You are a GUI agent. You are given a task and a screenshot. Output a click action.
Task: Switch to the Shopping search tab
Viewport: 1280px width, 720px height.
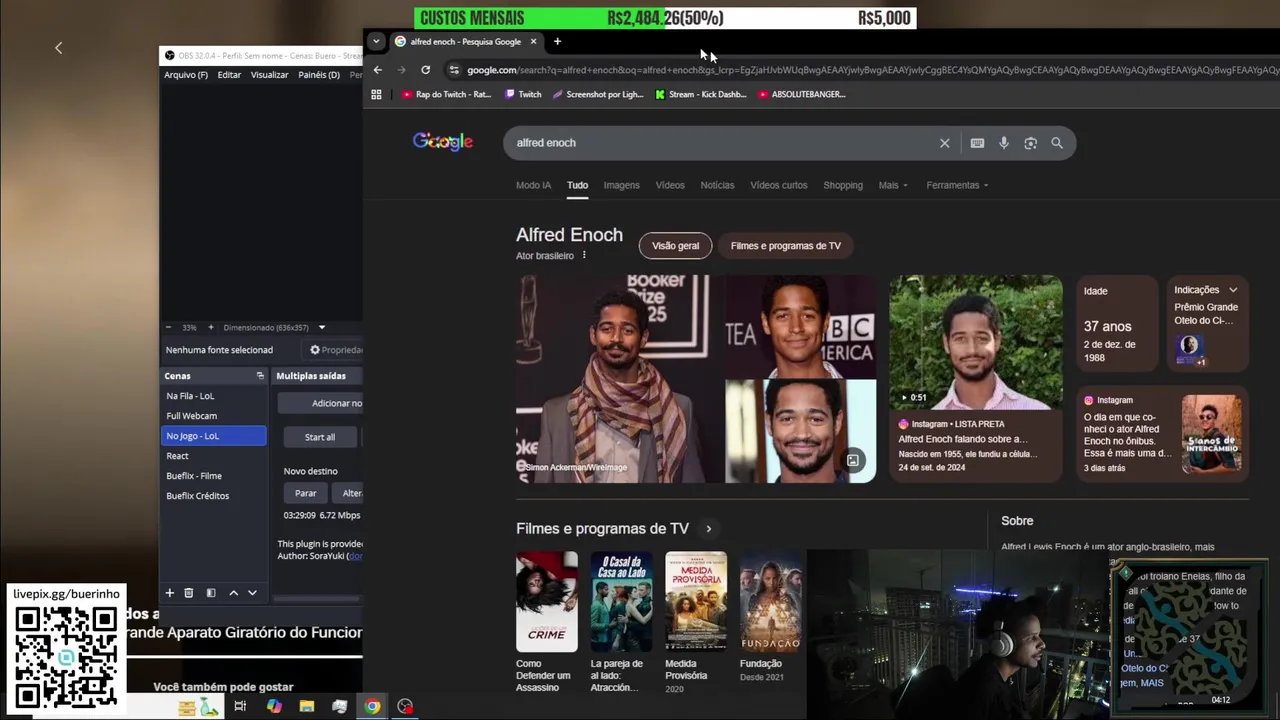click(843, 185)
